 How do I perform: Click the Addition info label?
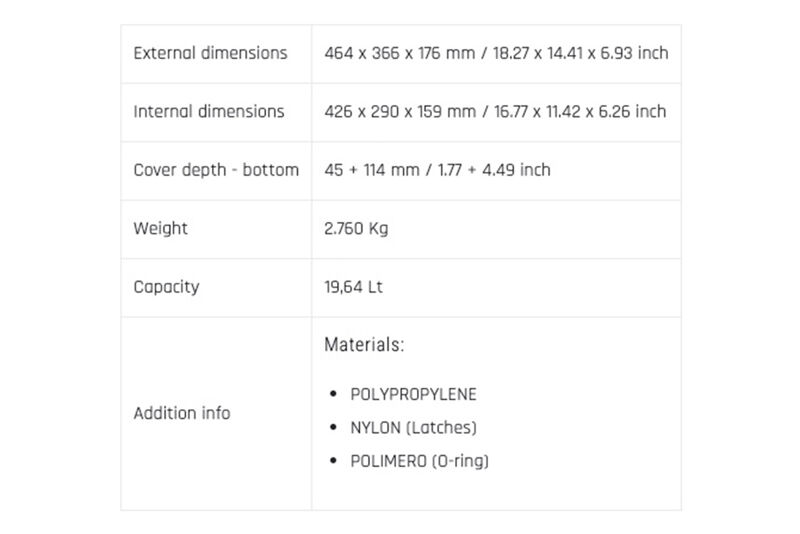[x=182, y=413]
